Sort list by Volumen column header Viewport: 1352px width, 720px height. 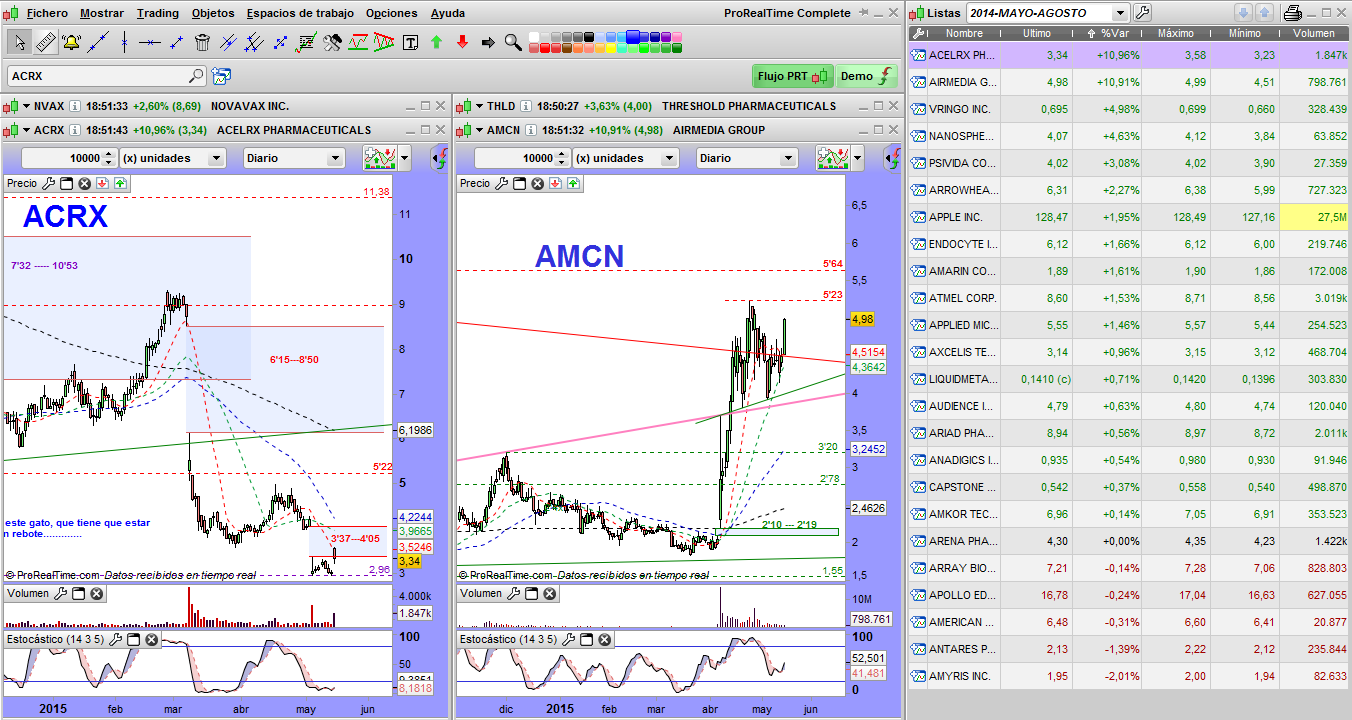1313,33
